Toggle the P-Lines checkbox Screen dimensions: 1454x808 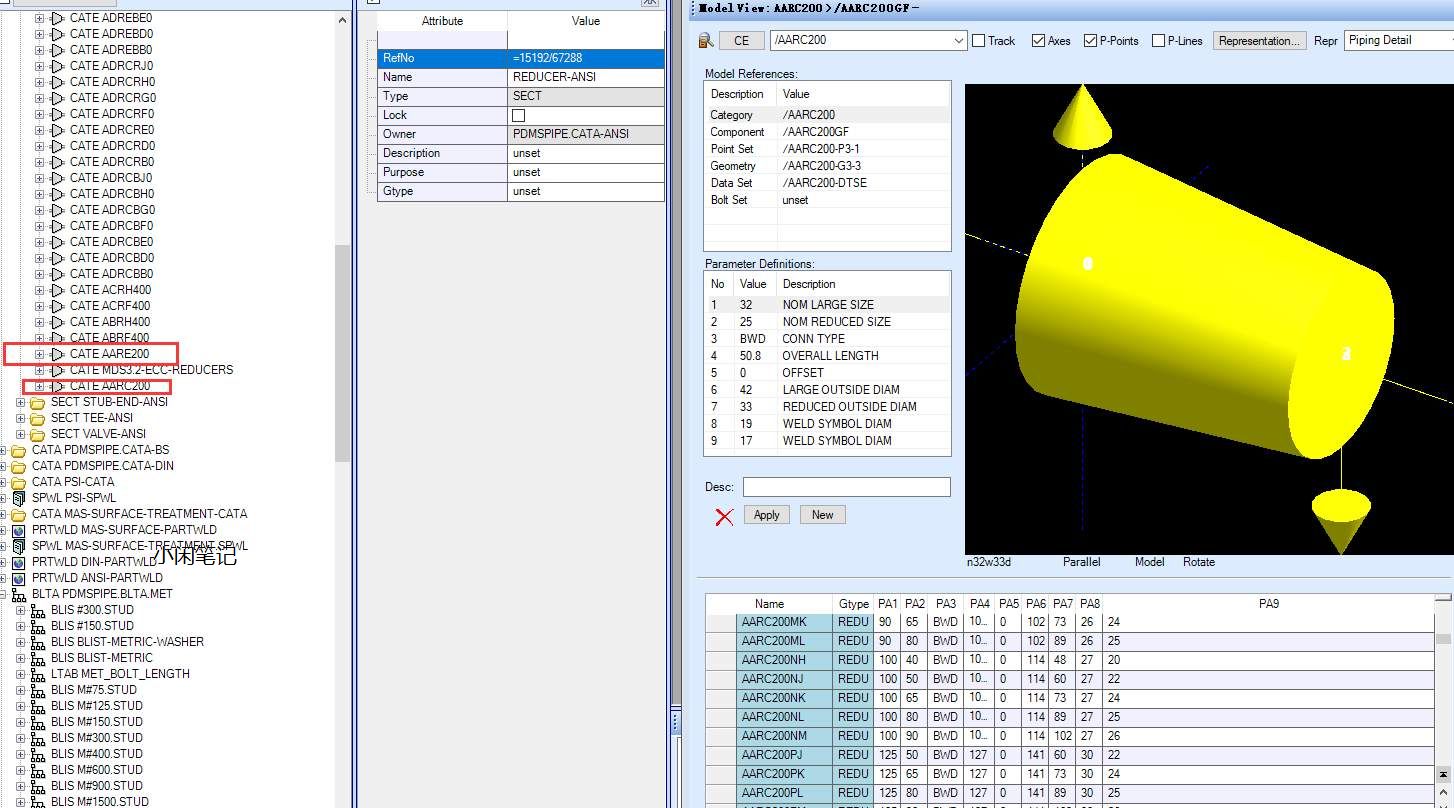(x=1158, y=41)
